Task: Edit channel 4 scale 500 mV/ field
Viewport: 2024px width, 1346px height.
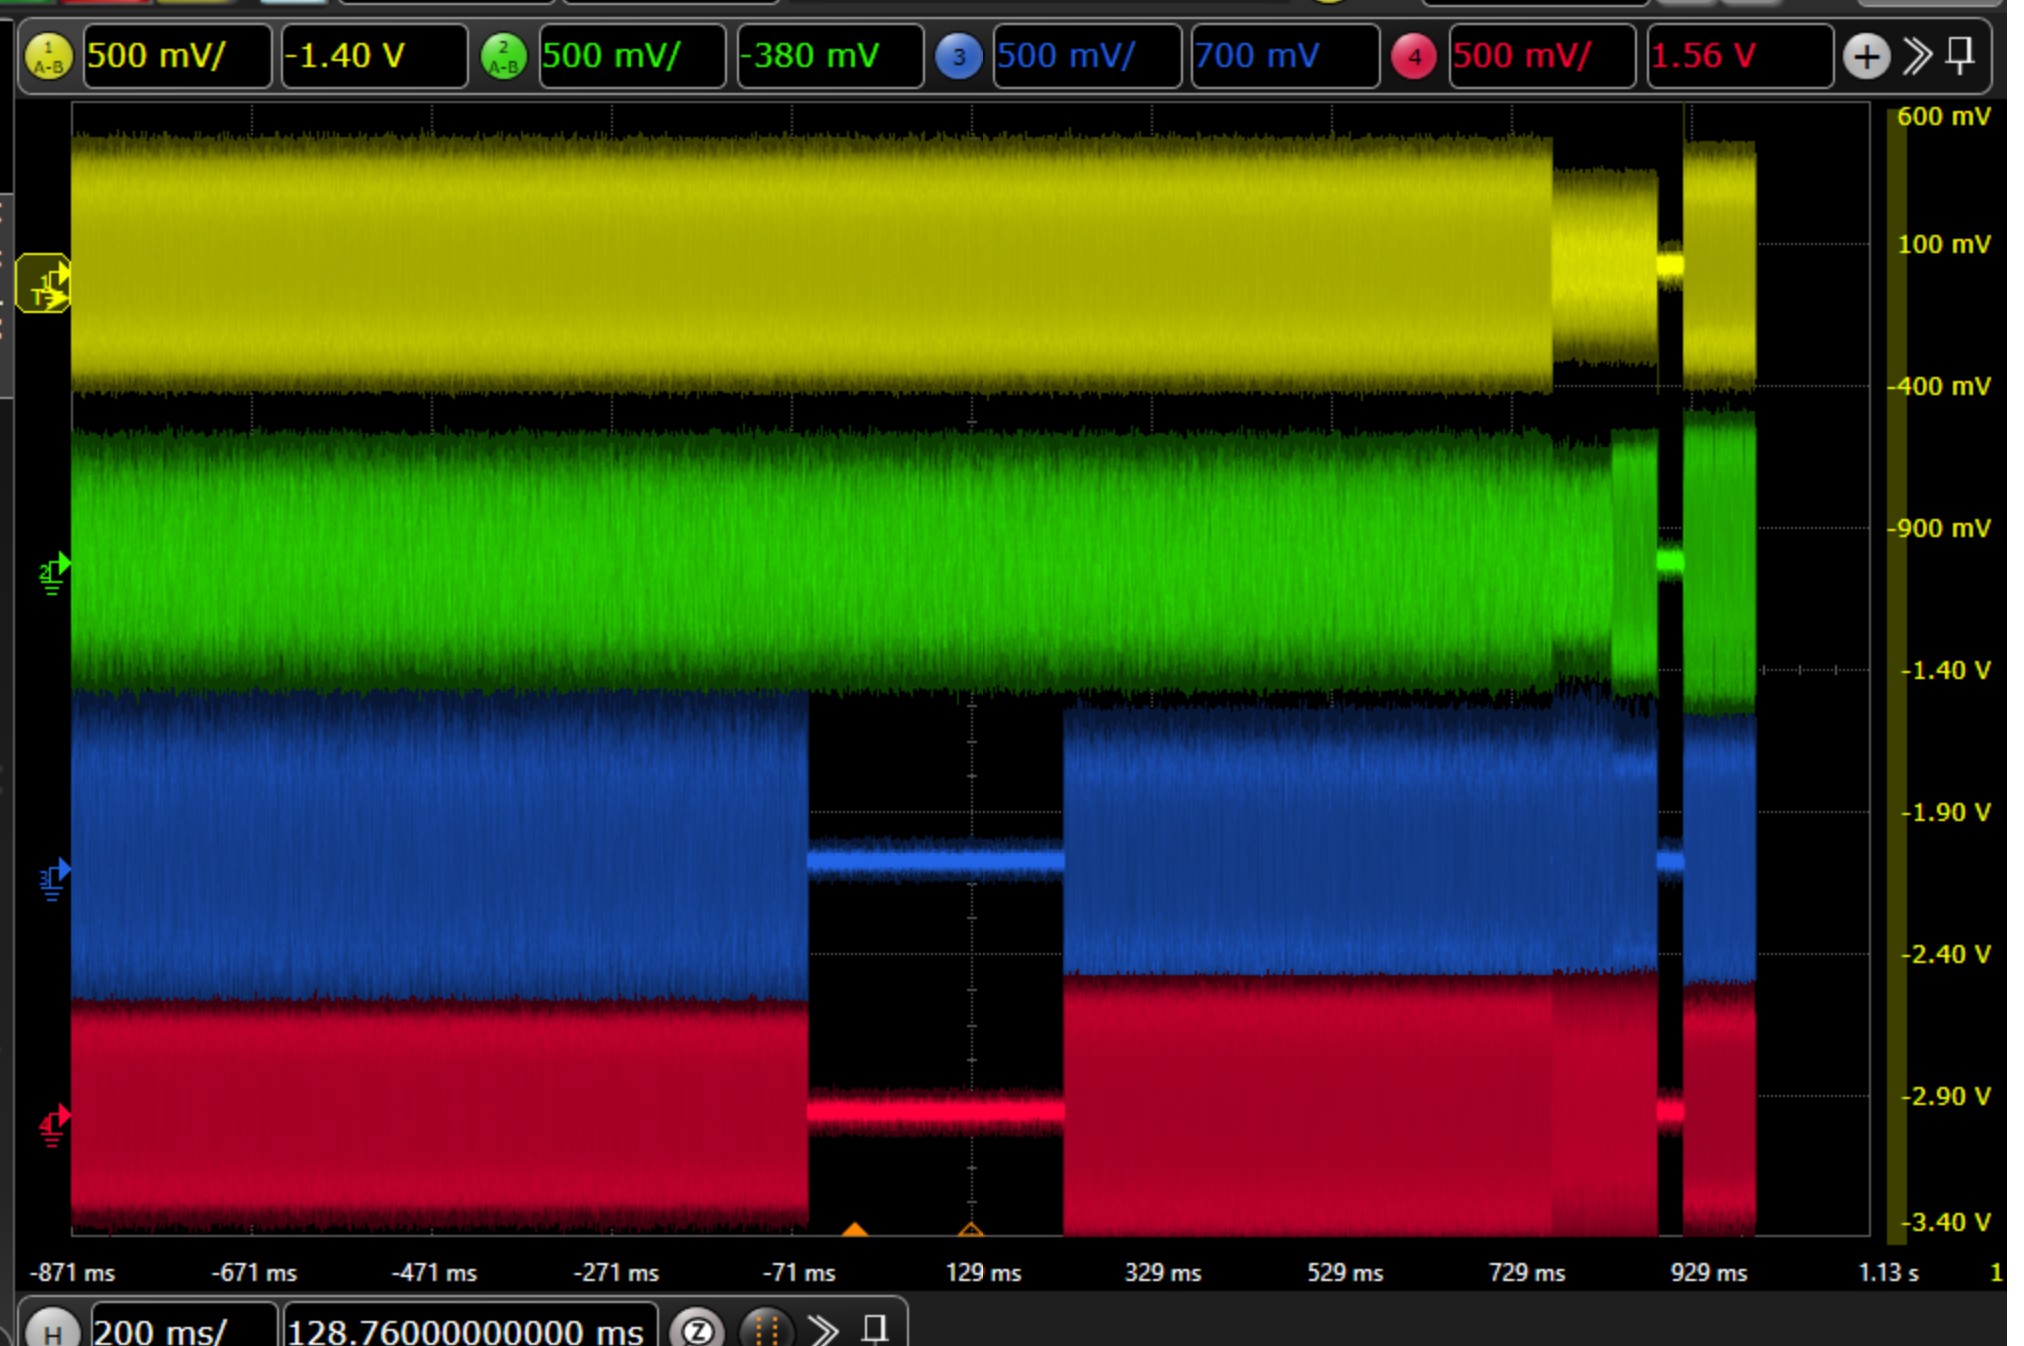Action: [1542, 56]
